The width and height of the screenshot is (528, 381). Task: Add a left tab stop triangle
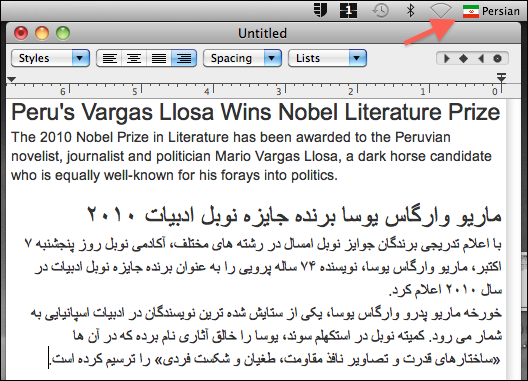point(447,59)
